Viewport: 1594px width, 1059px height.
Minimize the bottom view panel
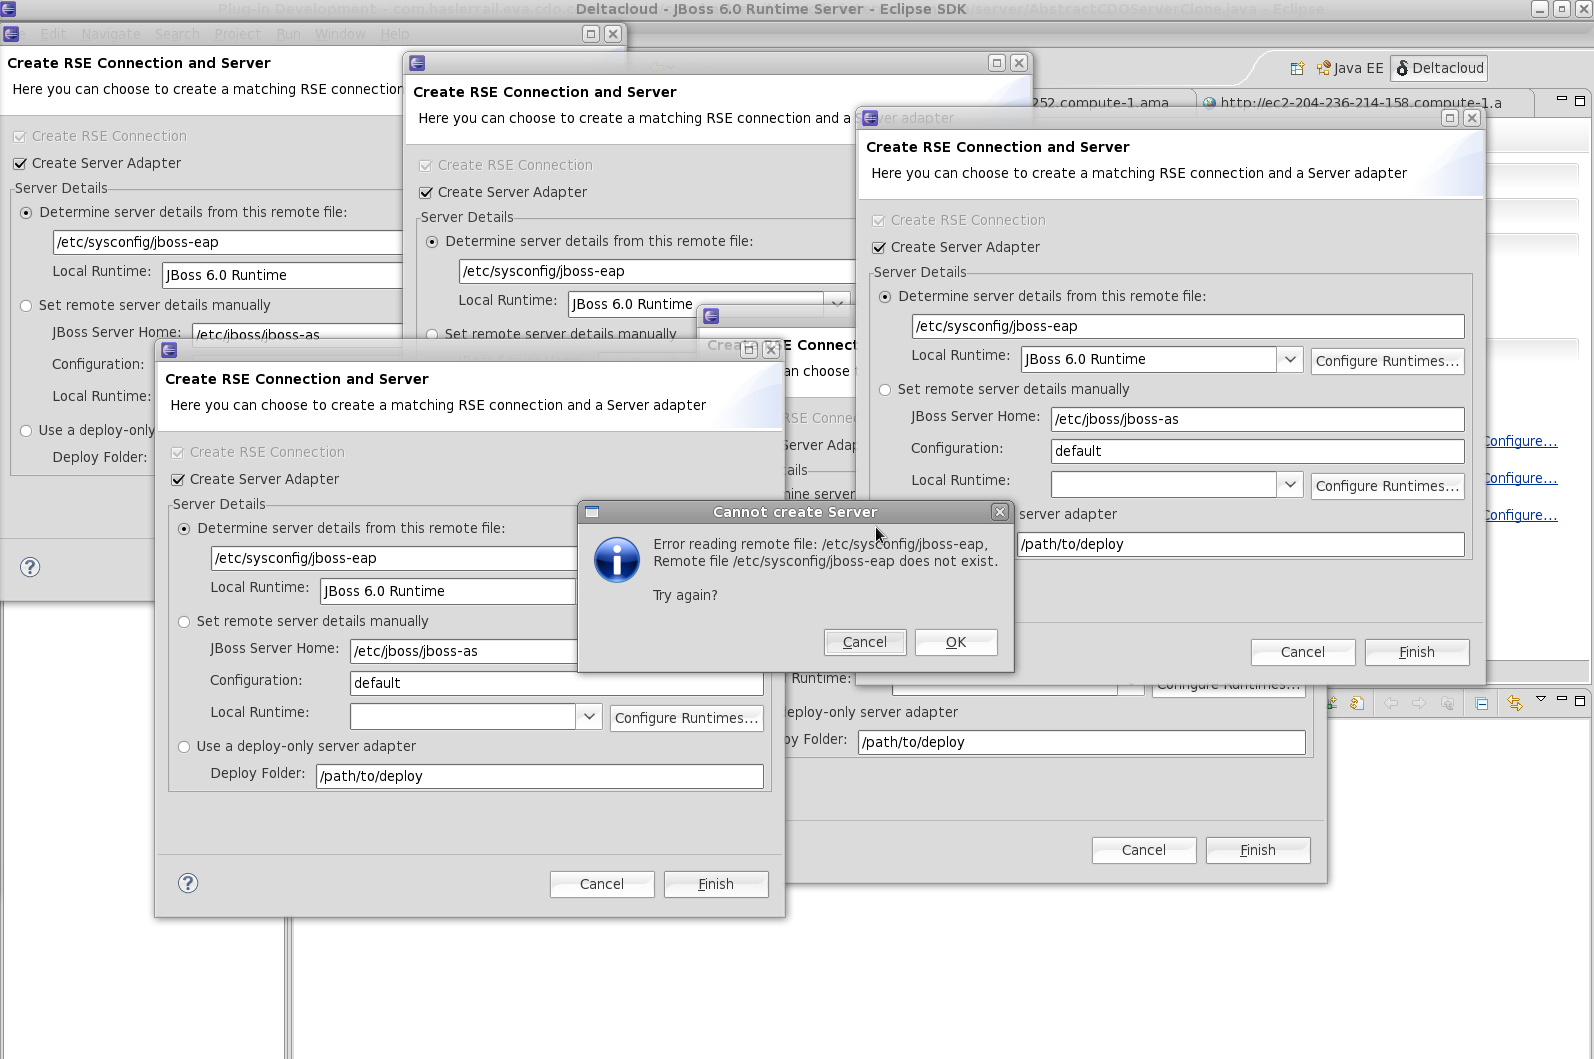[x=1562, y=700]
